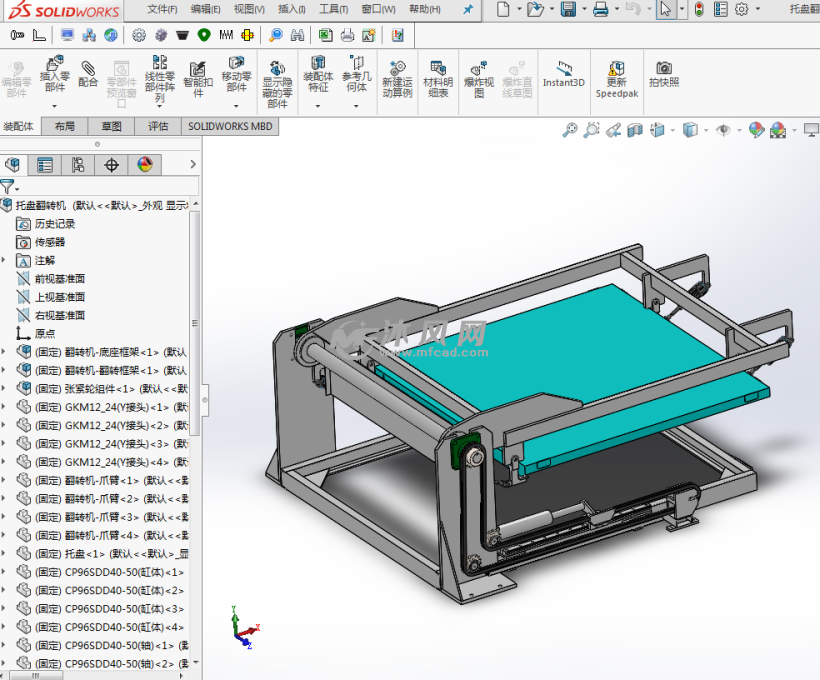Take a snapshot with 拍快照
This screenshot has height=680, width=820.
663,75
